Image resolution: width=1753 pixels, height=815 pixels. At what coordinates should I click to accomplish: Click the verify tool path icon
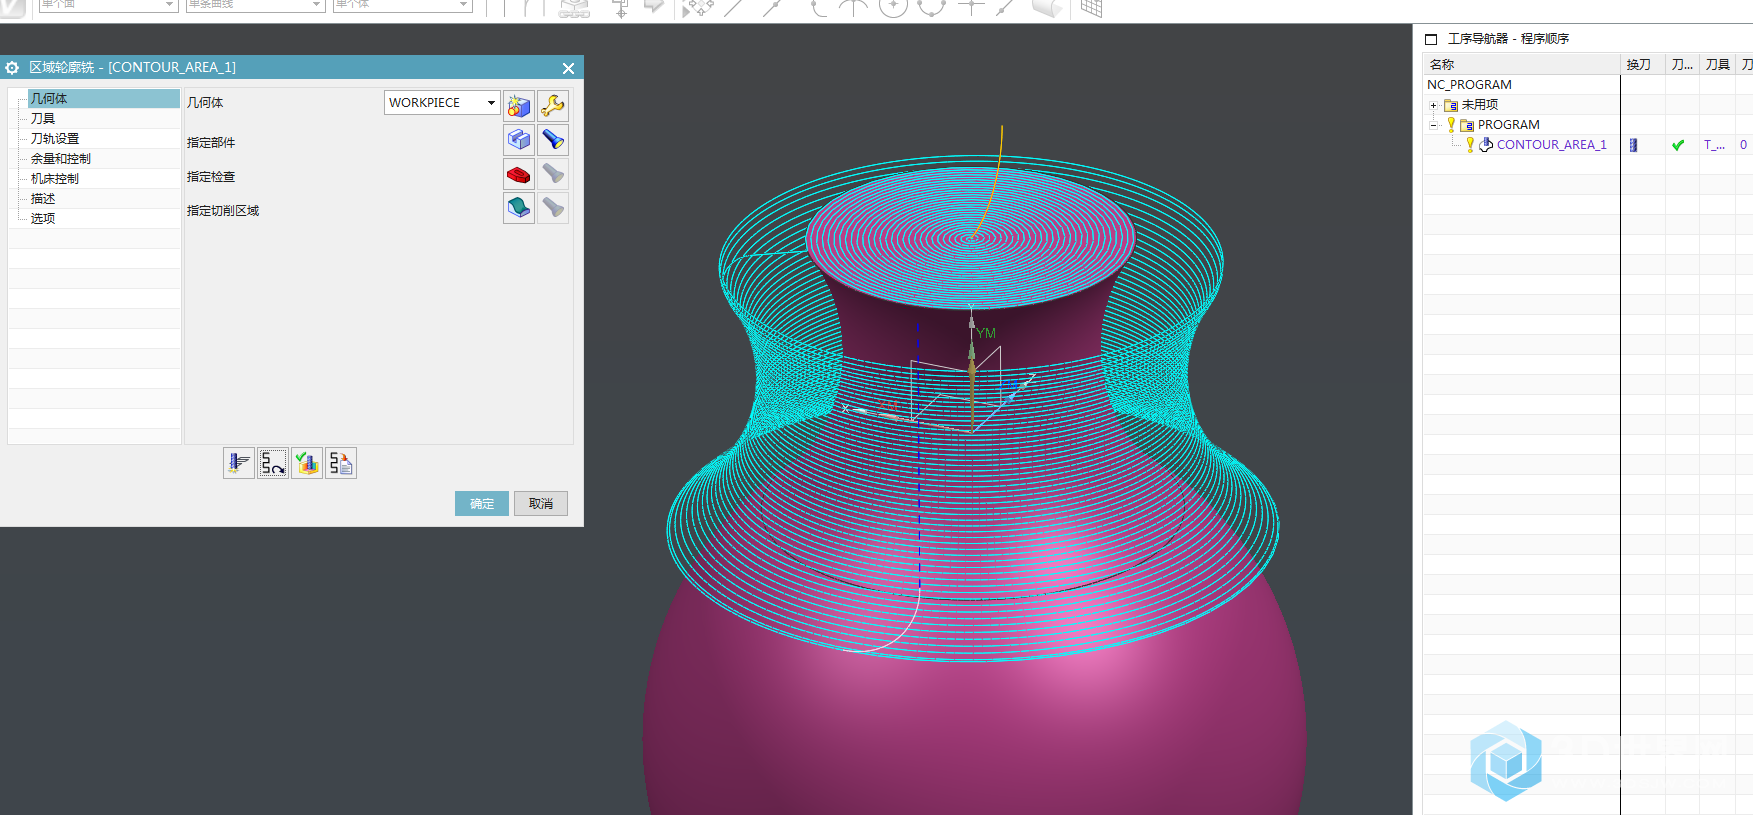(x=307, y=463)
